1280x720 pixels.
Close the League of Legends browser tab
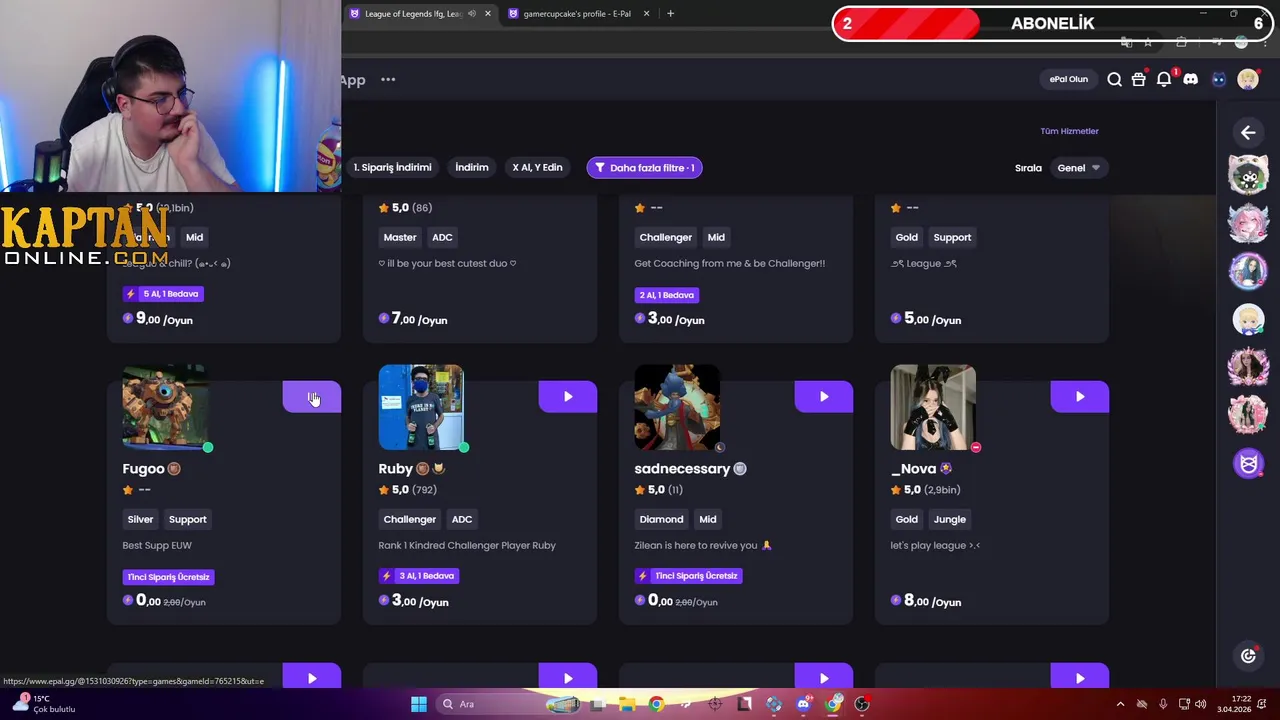point(487,14)
